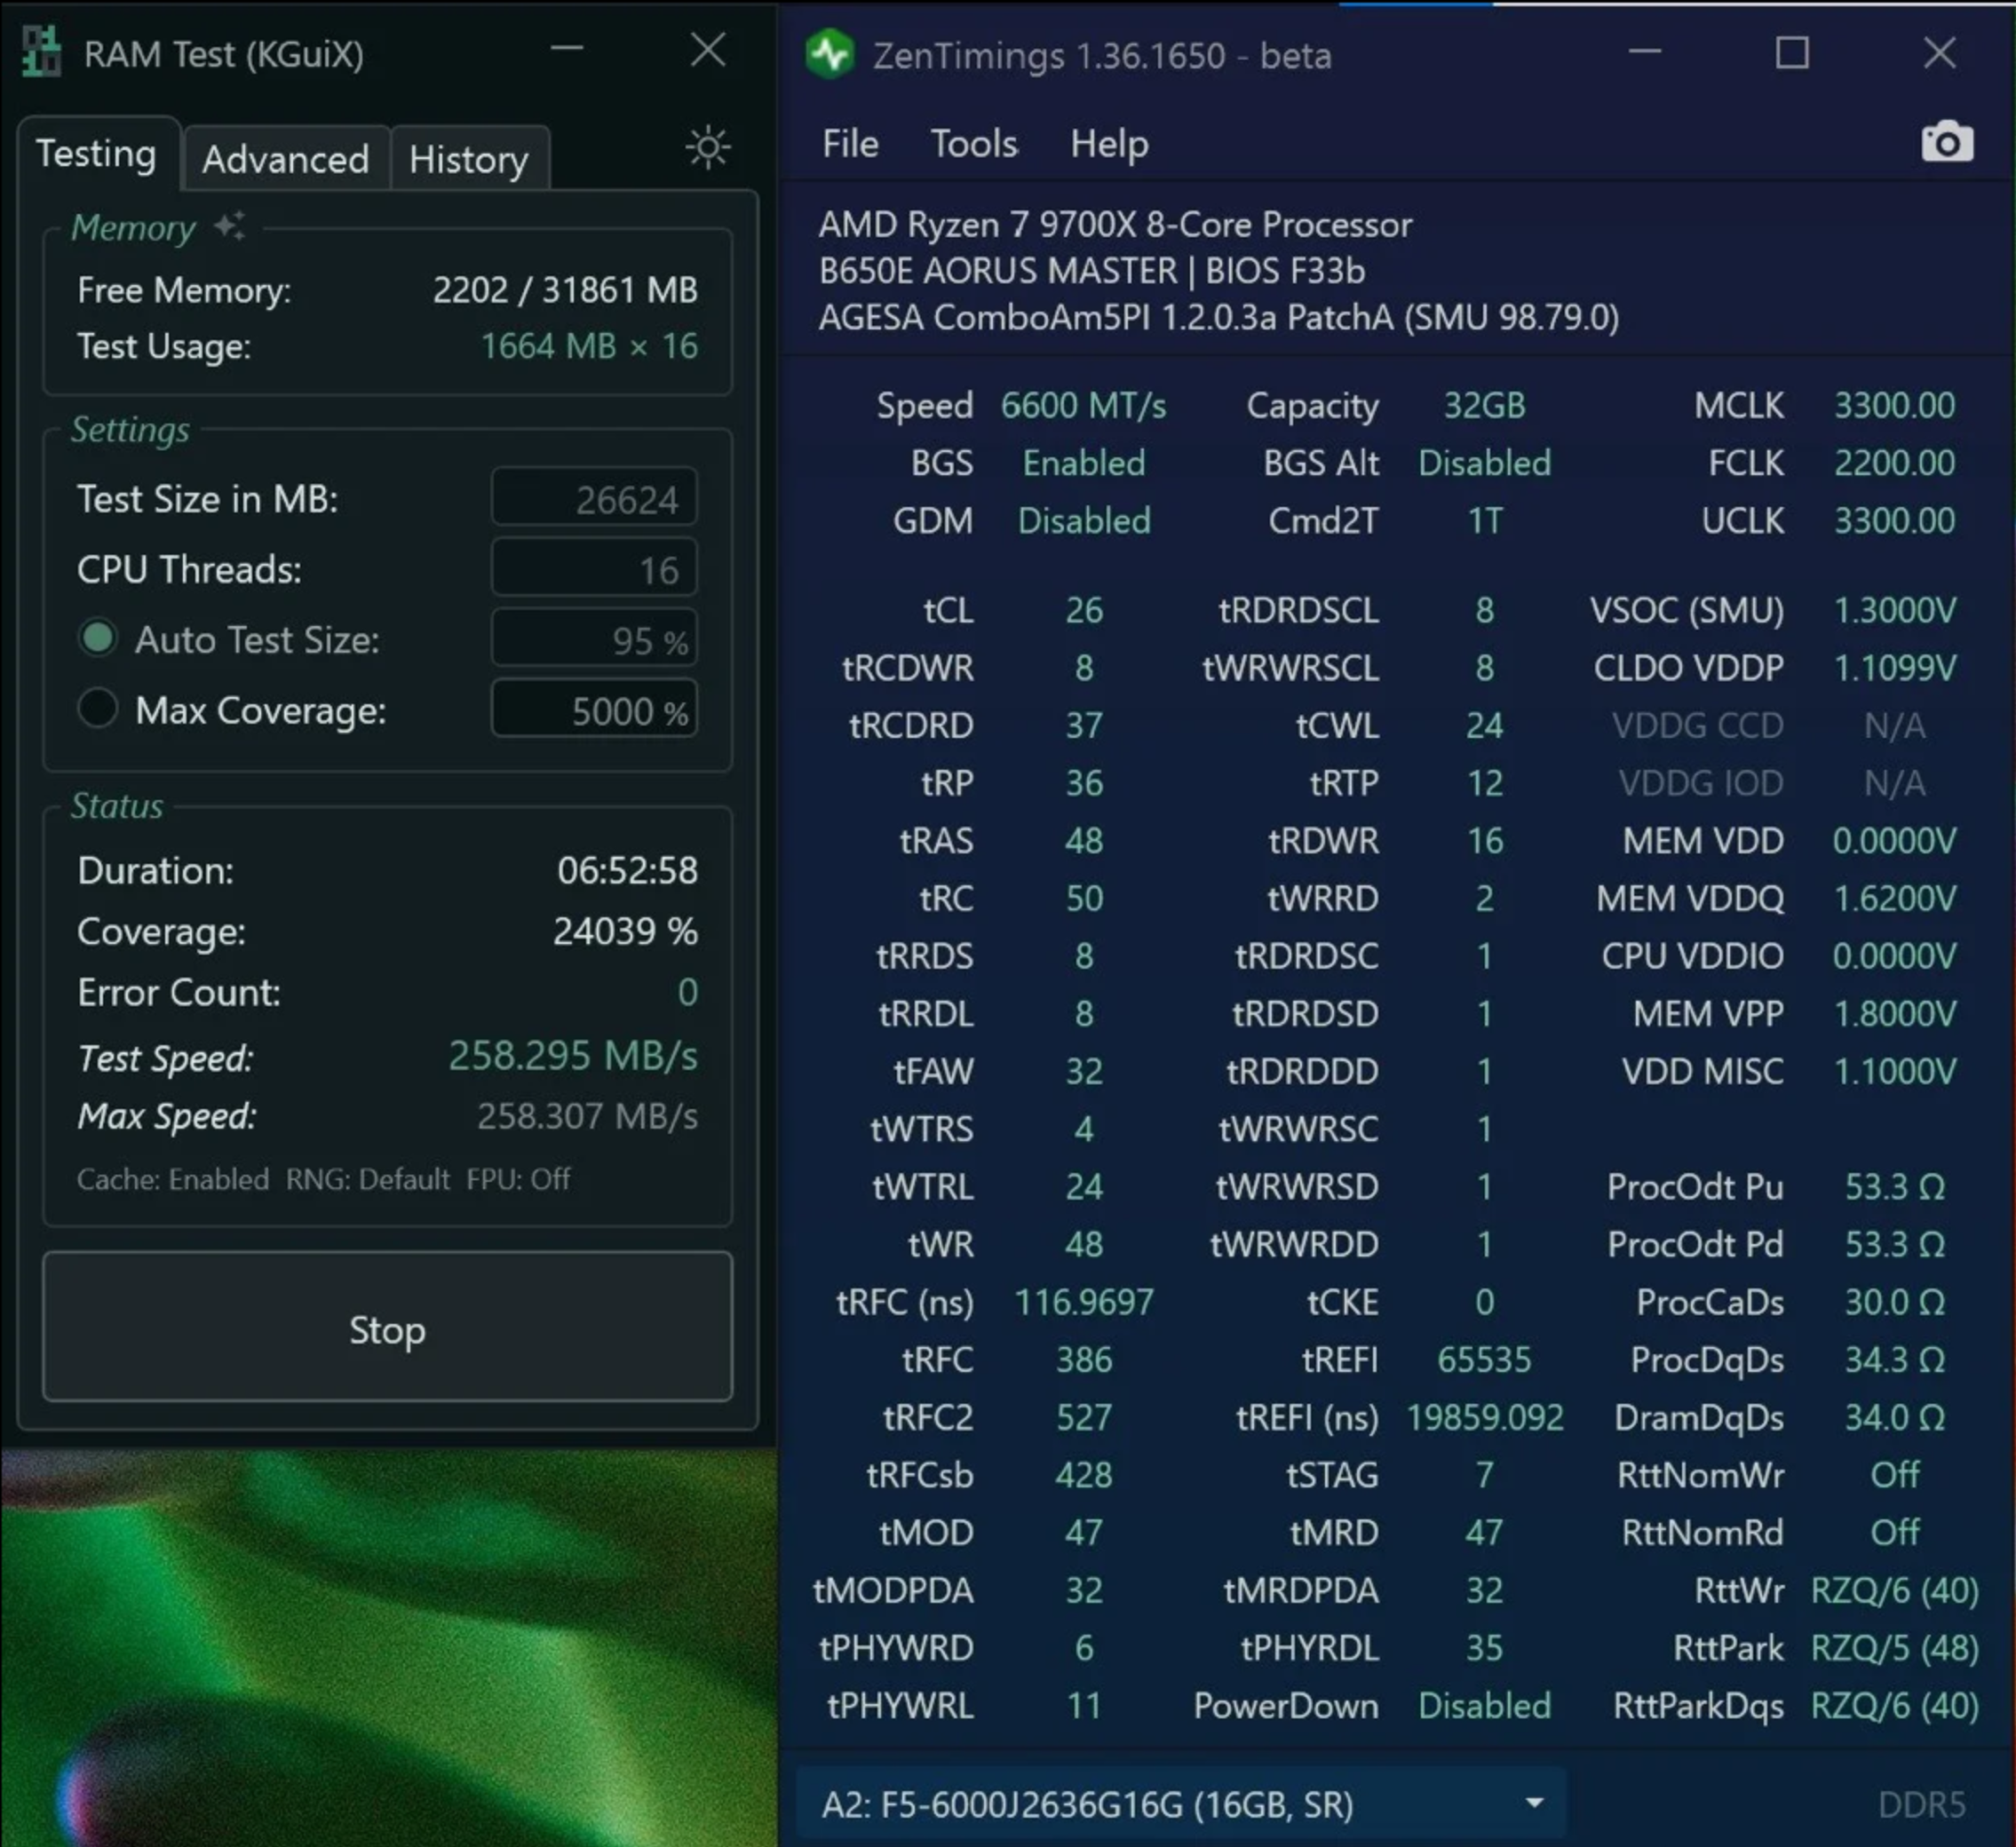Minimize the RAM Test window
Viewport: 2016px width, 1847px height.
pos(566,49)
